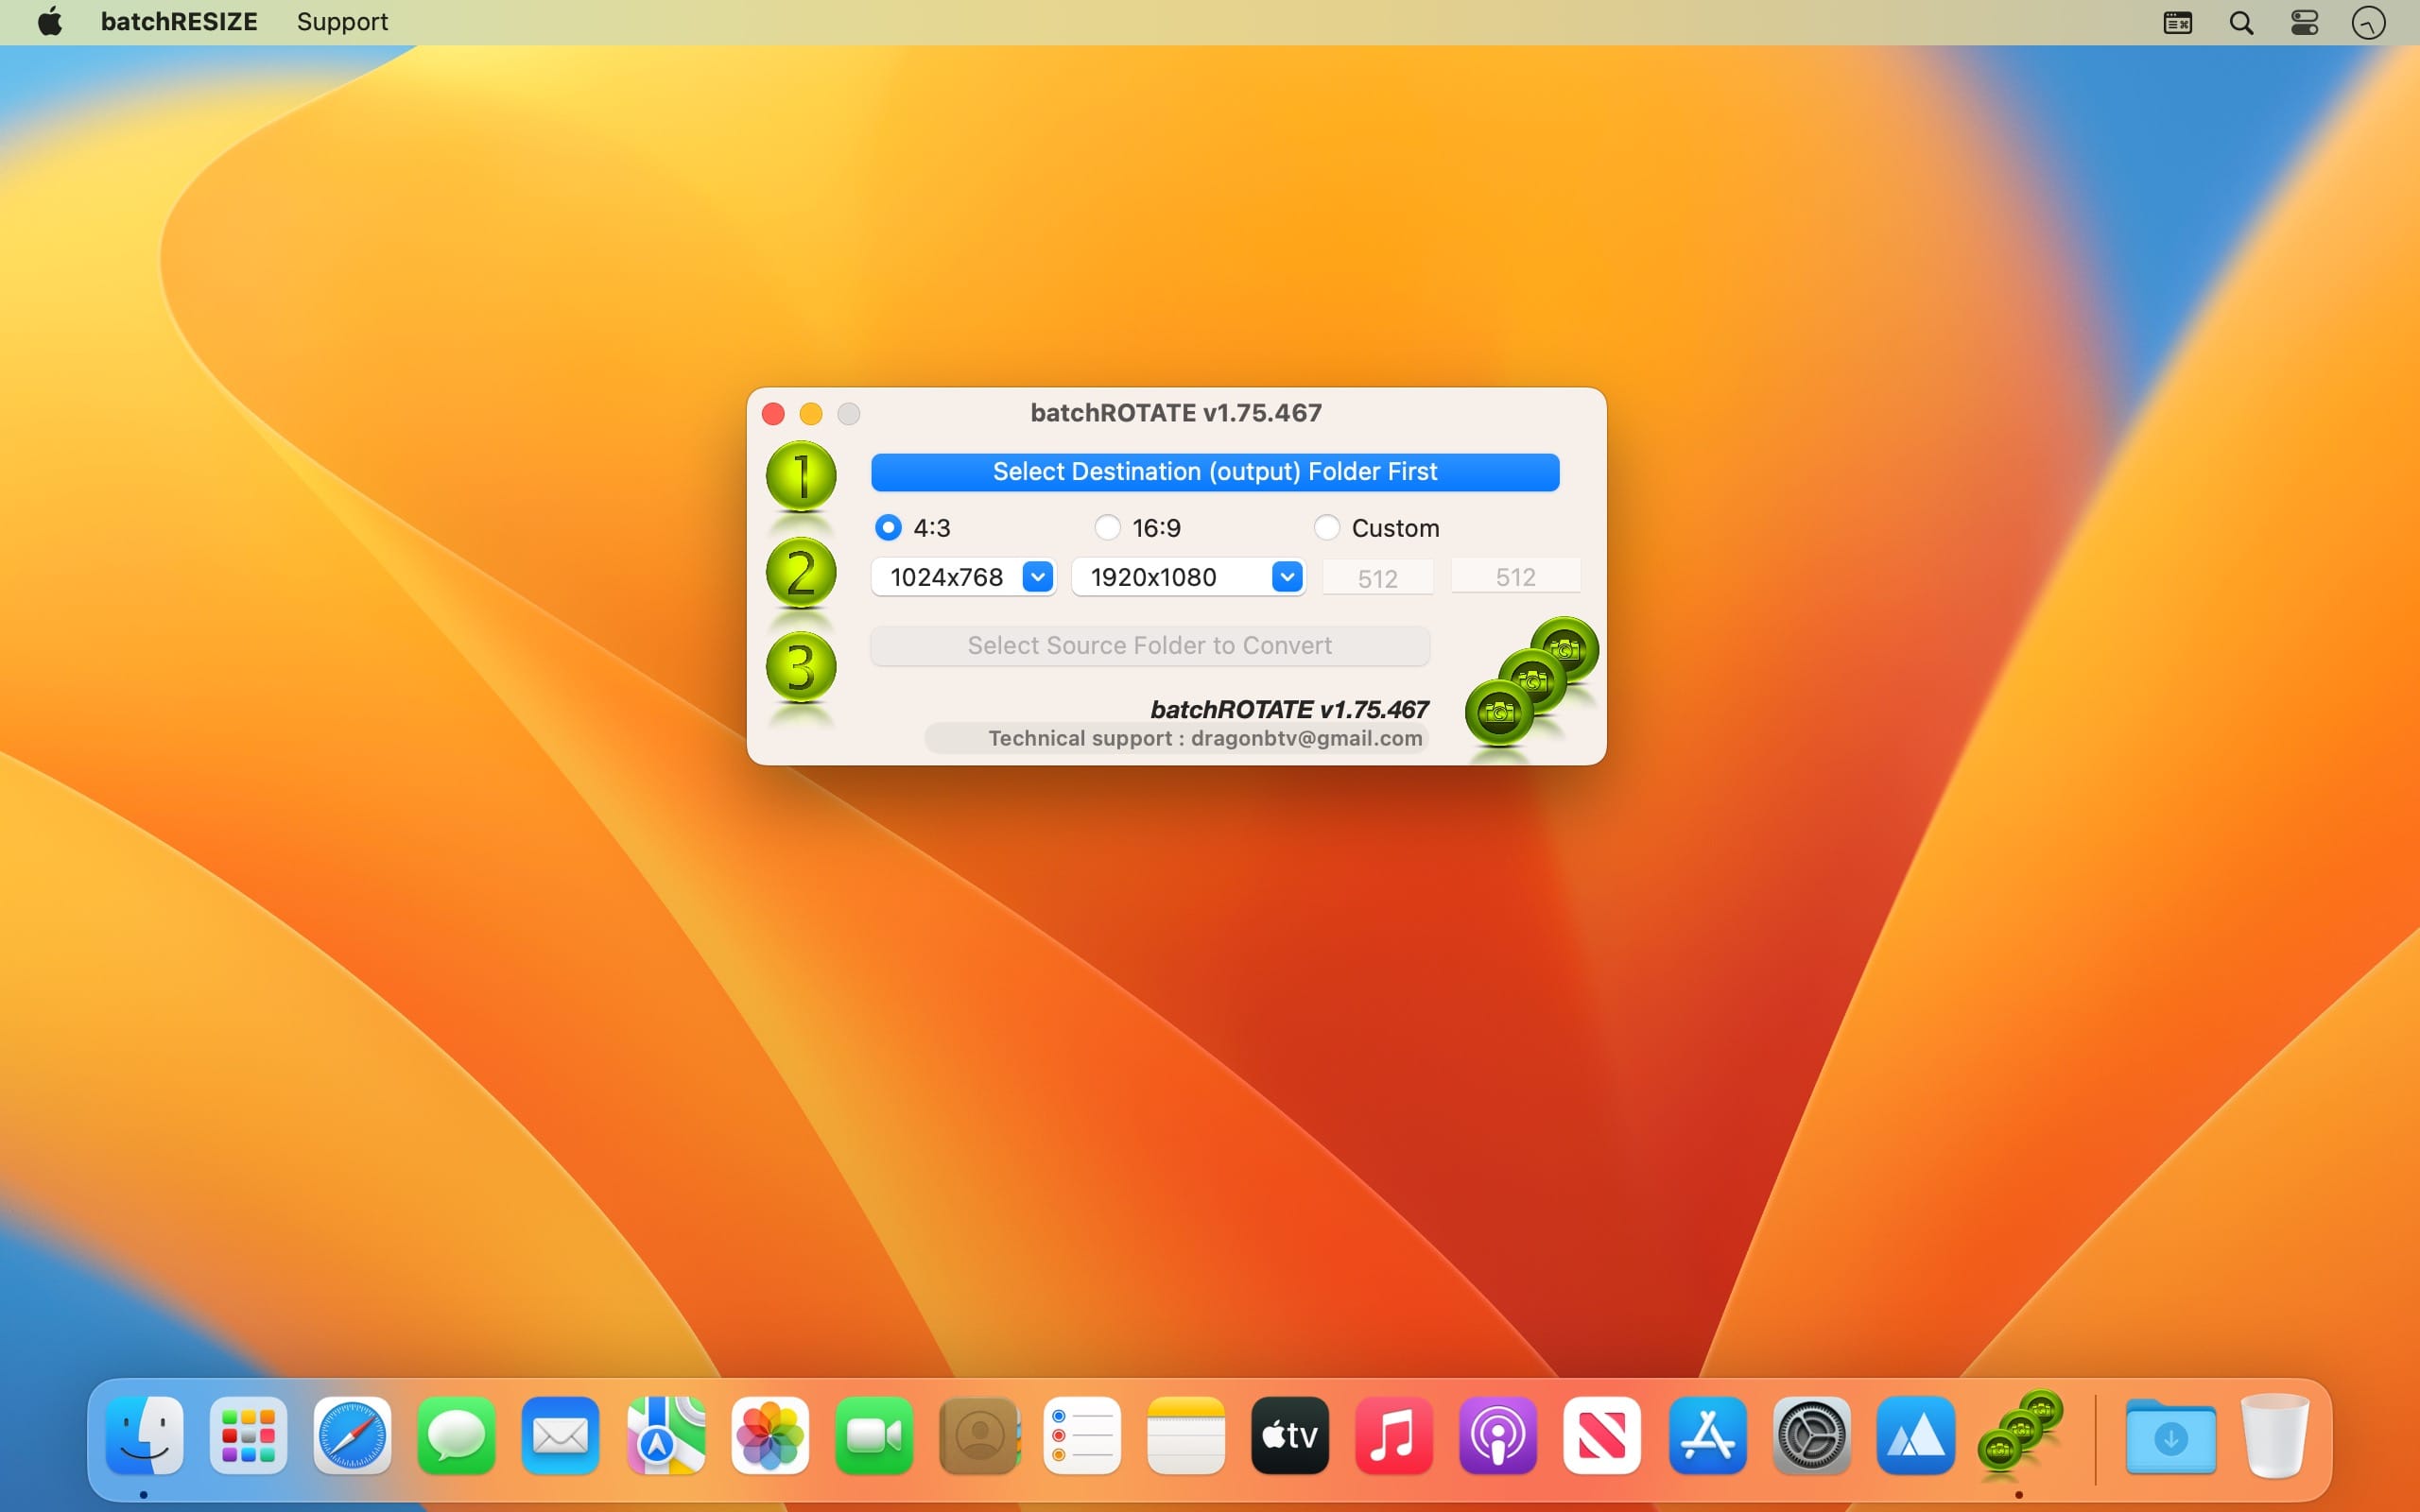Open Apple TV from the Dock

click(1290, 1435)
